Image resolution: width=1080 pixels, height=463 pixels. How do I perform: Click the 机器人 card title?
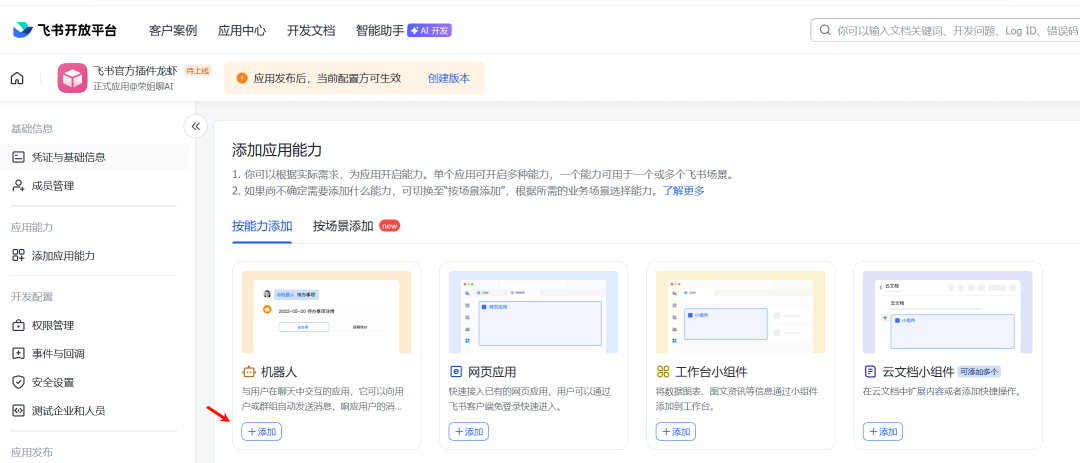click(279, 372)
